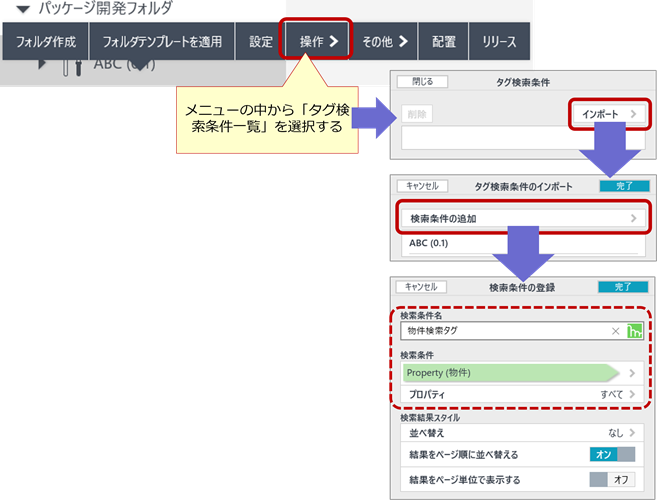Toggle 結果をページ単位で表示する switch
657x500 pixels.
[612, 479]
